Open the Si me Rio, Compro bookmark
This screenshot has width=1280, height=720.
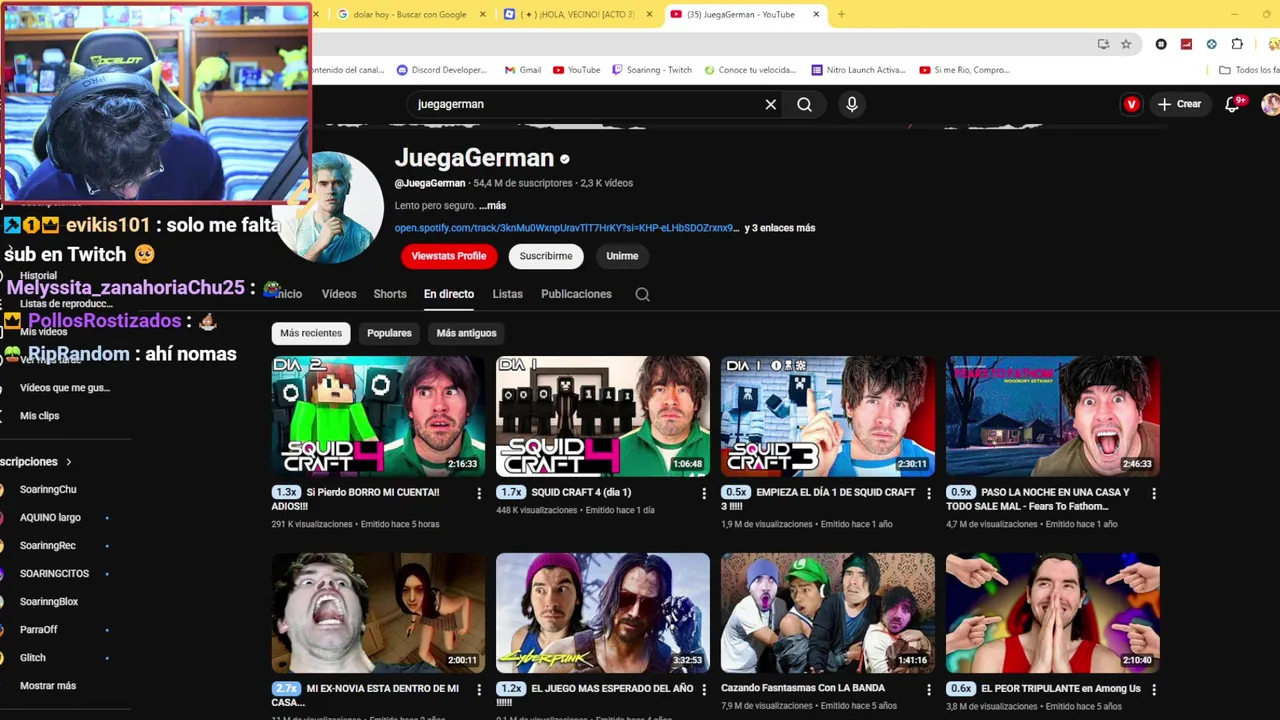coord(965,70)
